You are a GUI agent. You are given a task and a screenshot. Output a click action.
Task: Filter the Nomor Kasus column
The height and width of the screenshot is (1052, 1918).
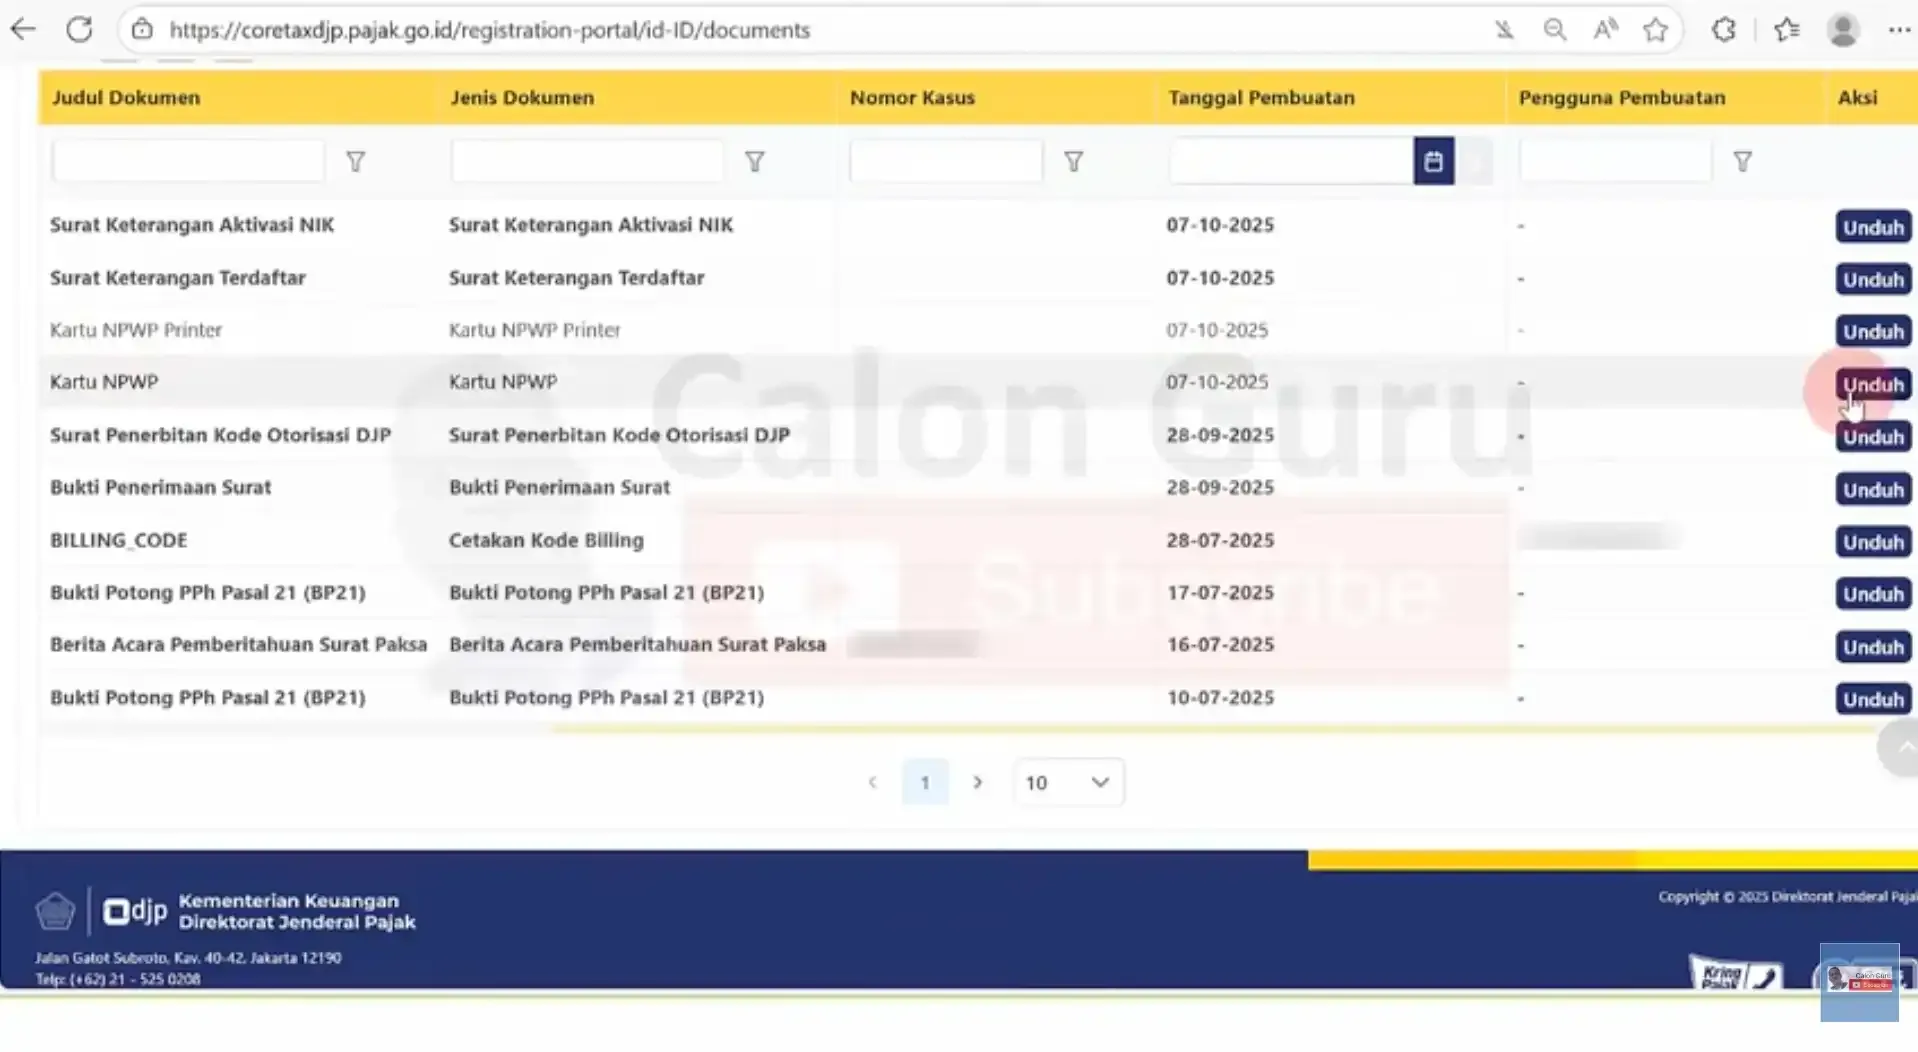coord(1073,160)
